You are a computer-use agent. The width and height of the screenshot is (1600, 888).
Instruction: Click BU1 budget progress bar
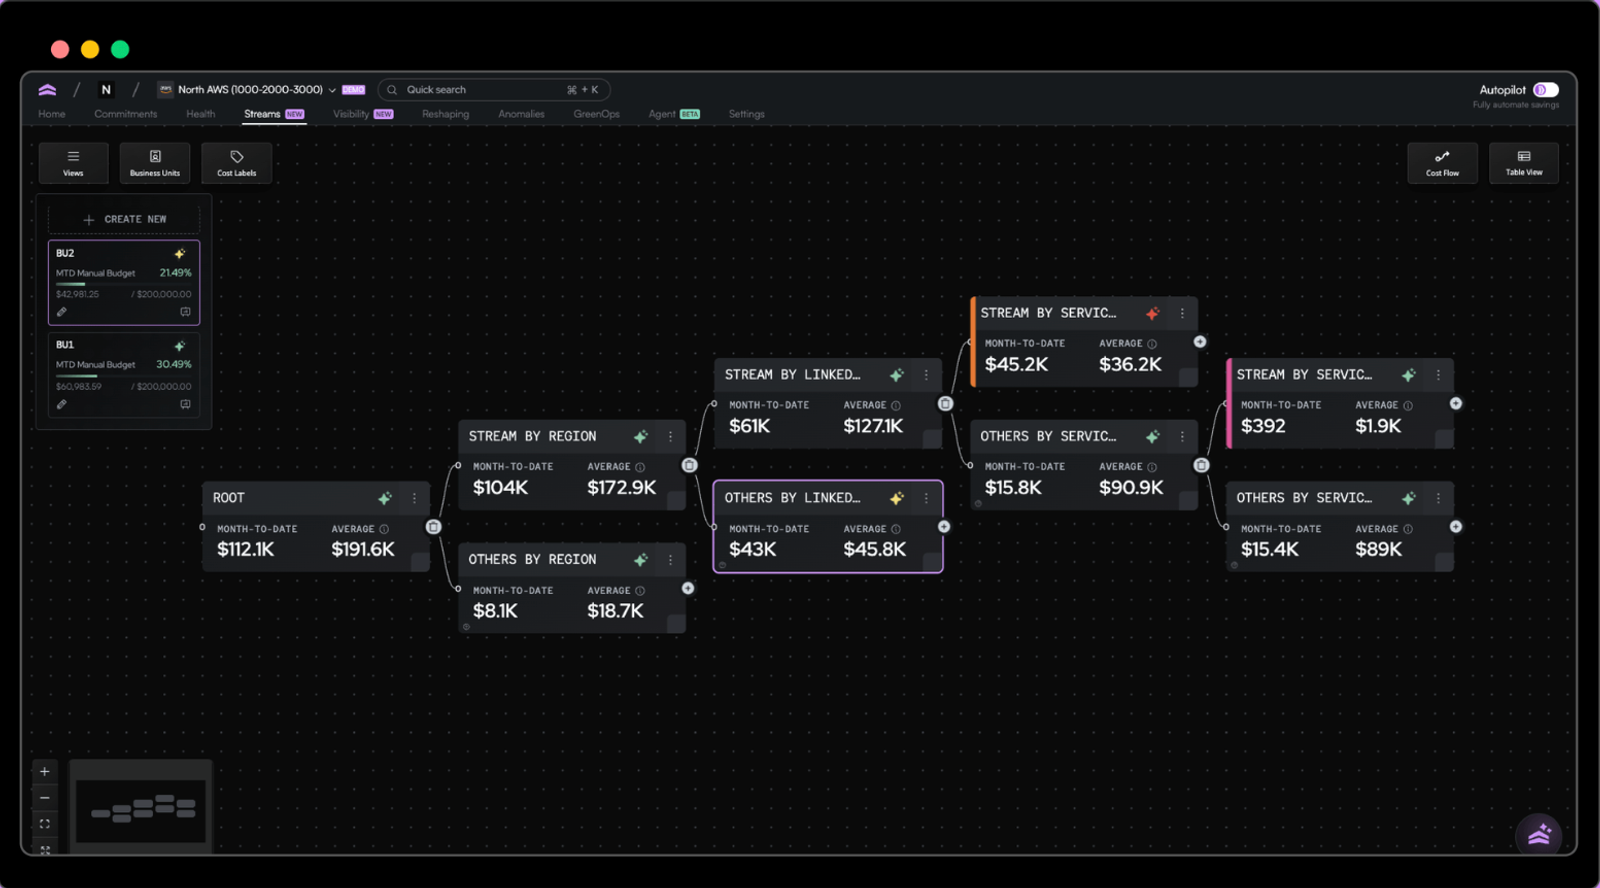124,376
